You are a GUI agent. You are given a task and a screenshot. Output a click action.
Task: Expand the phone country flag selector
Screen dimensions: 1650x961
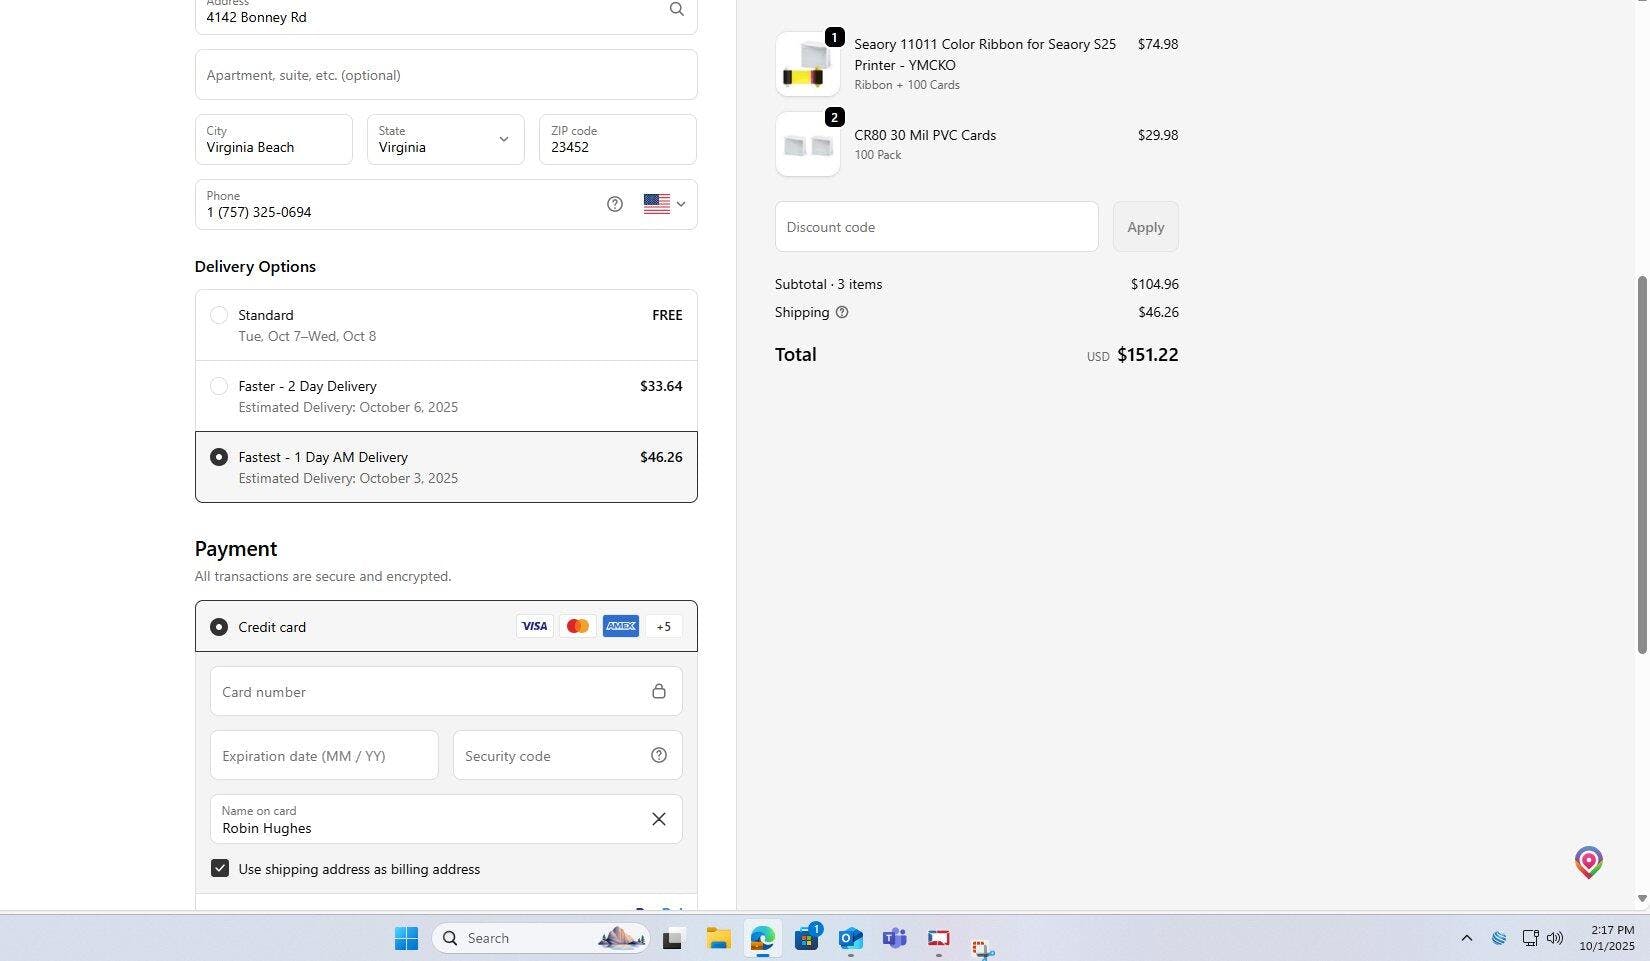[664, 205]
